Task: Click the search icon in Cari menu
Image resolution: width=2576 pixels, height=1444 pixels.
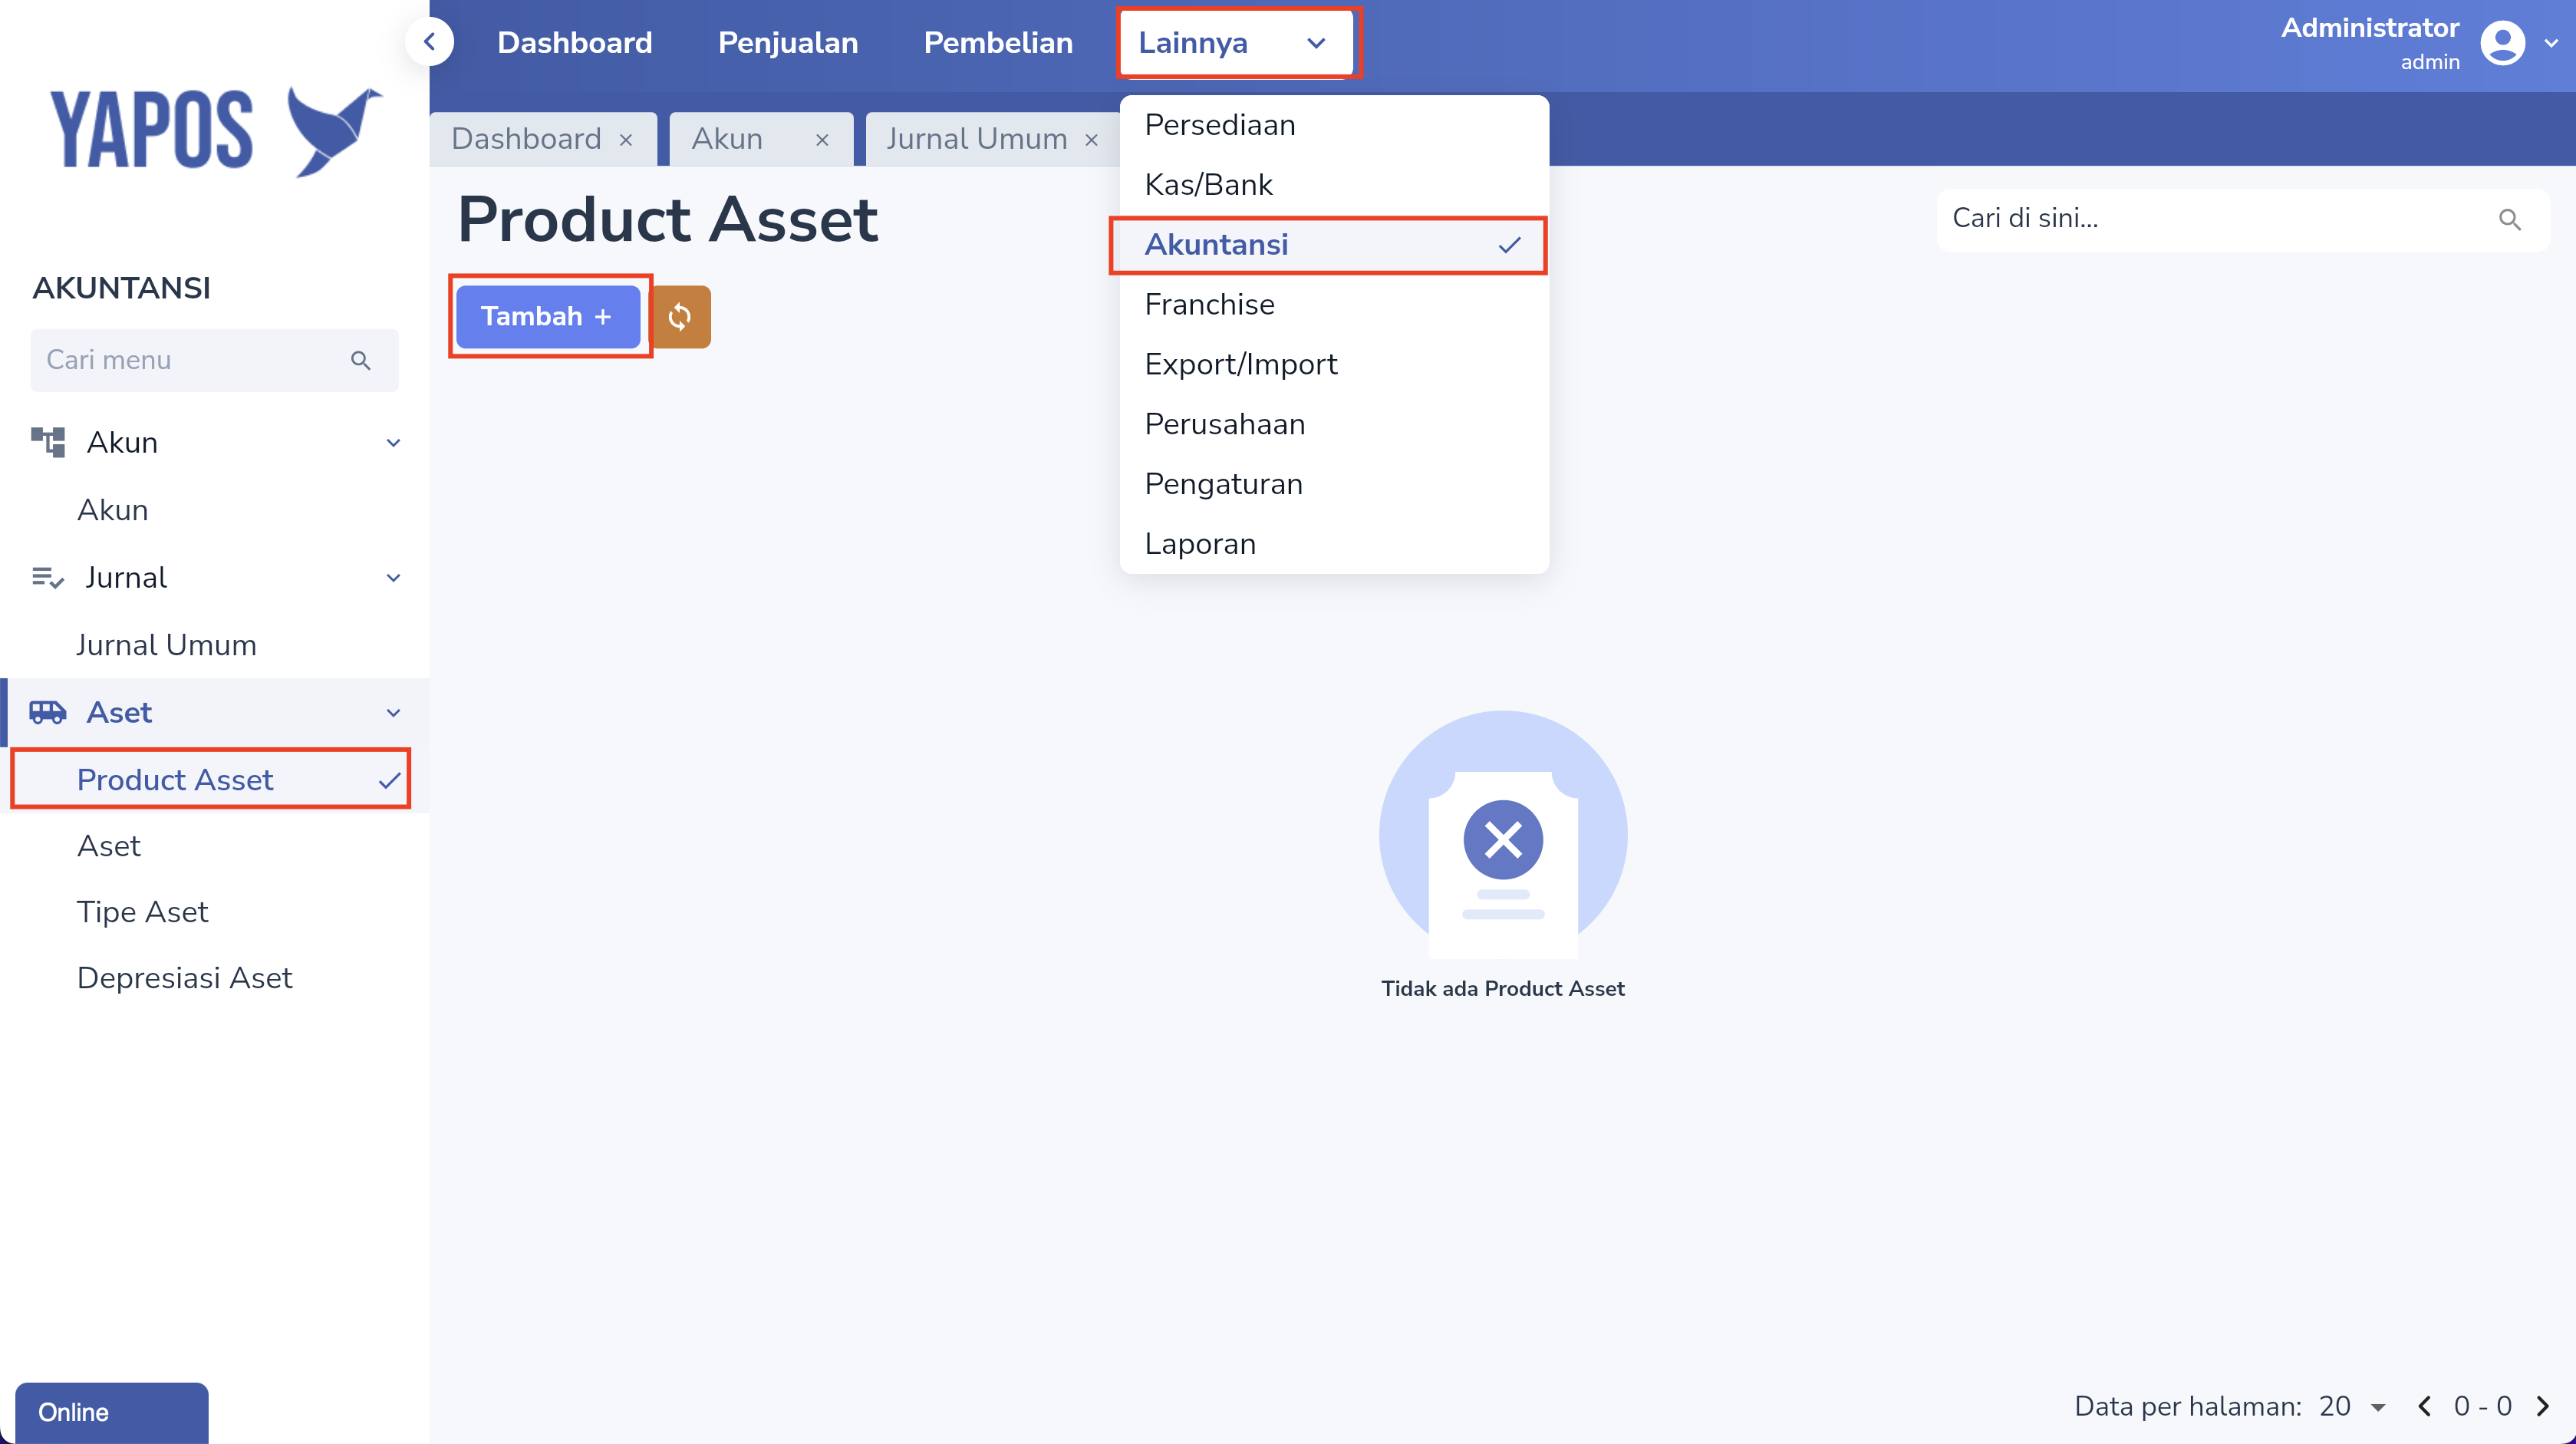Action: click(361, 360)
